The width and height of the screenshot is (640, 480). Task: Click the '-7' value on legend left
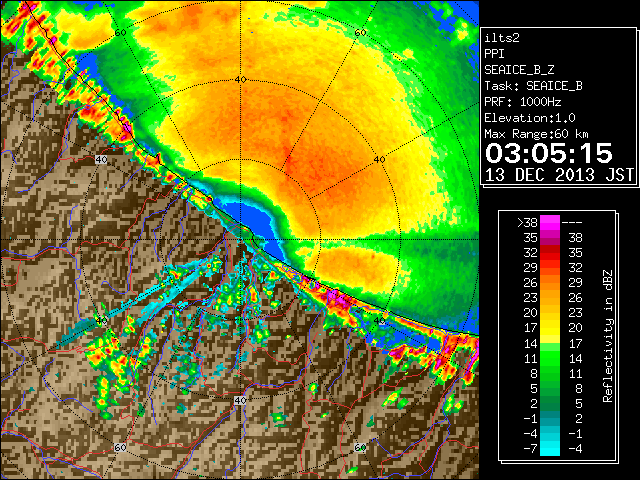coord(530,448)
